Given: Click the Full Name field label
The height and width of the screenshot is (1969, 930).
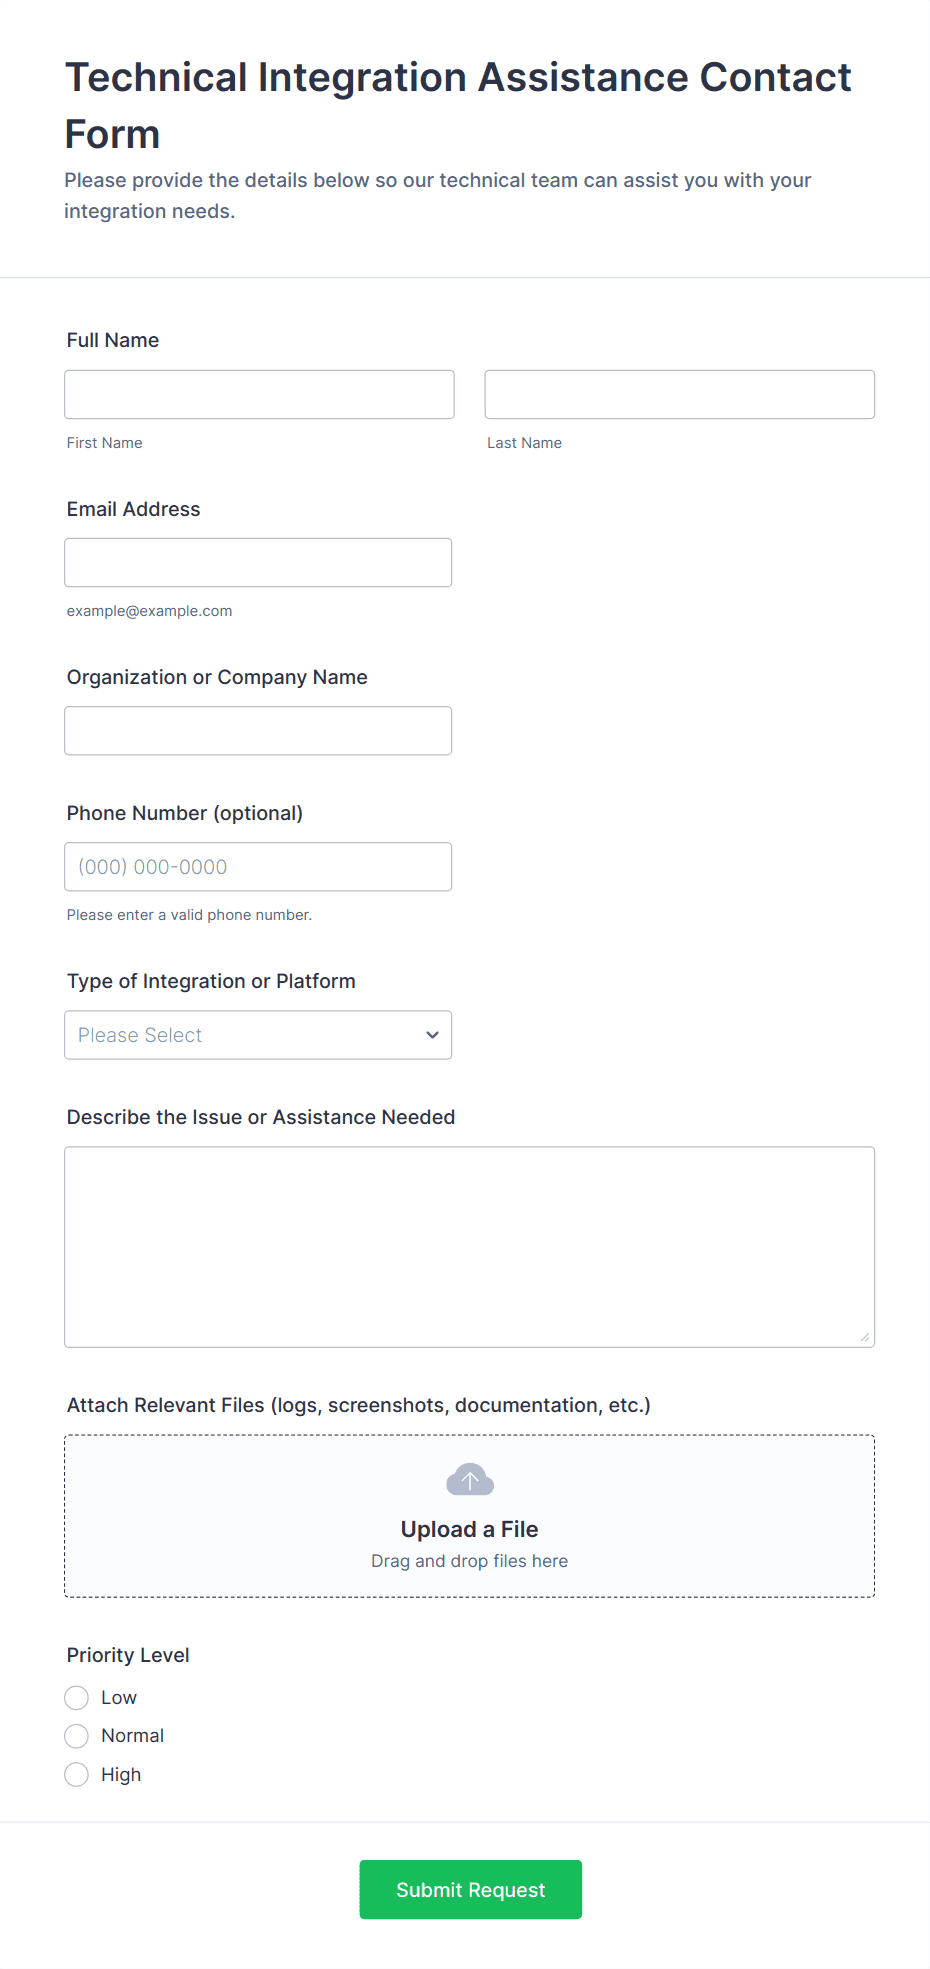Looking at the screenshot, I should [x=113, y=340].
